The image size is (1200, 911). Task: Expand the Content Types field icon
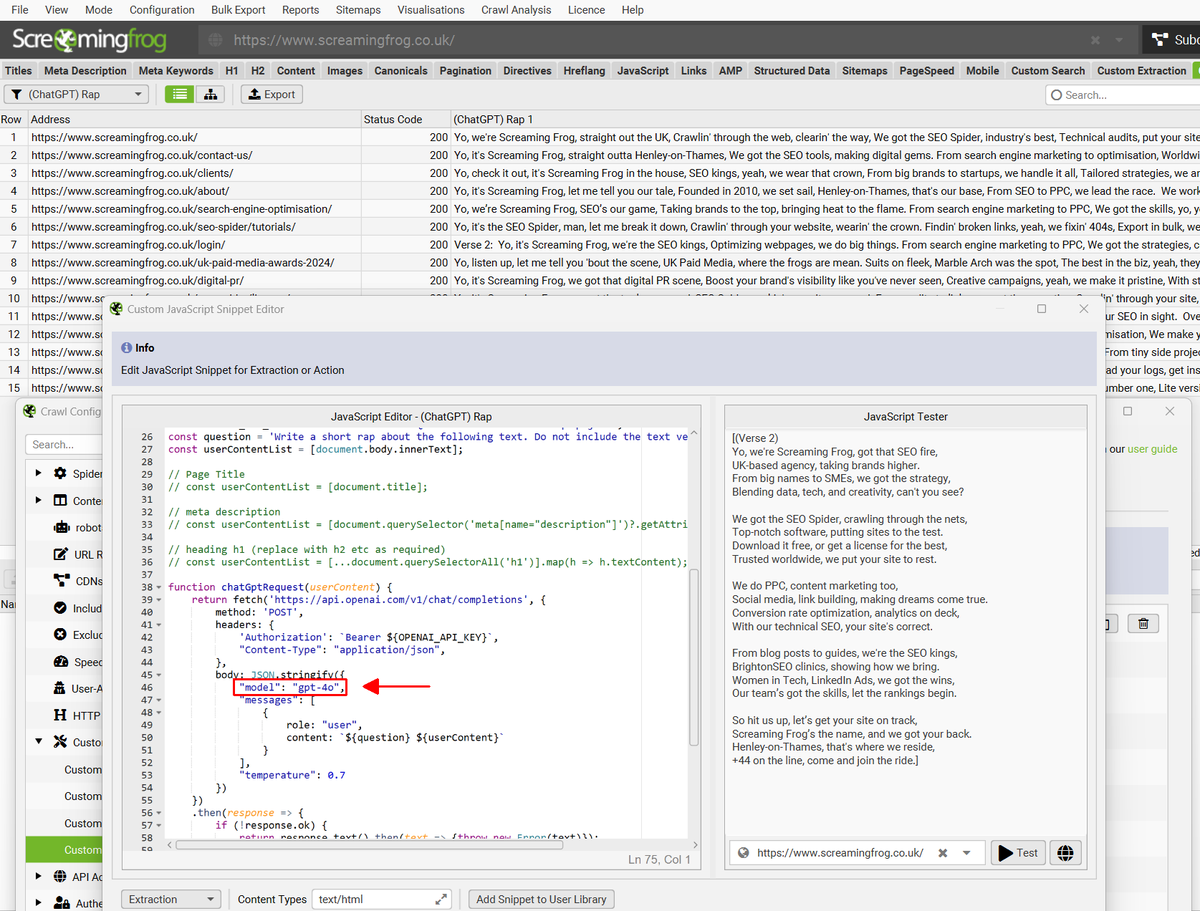pyautogui.click(x=442, y=899)
